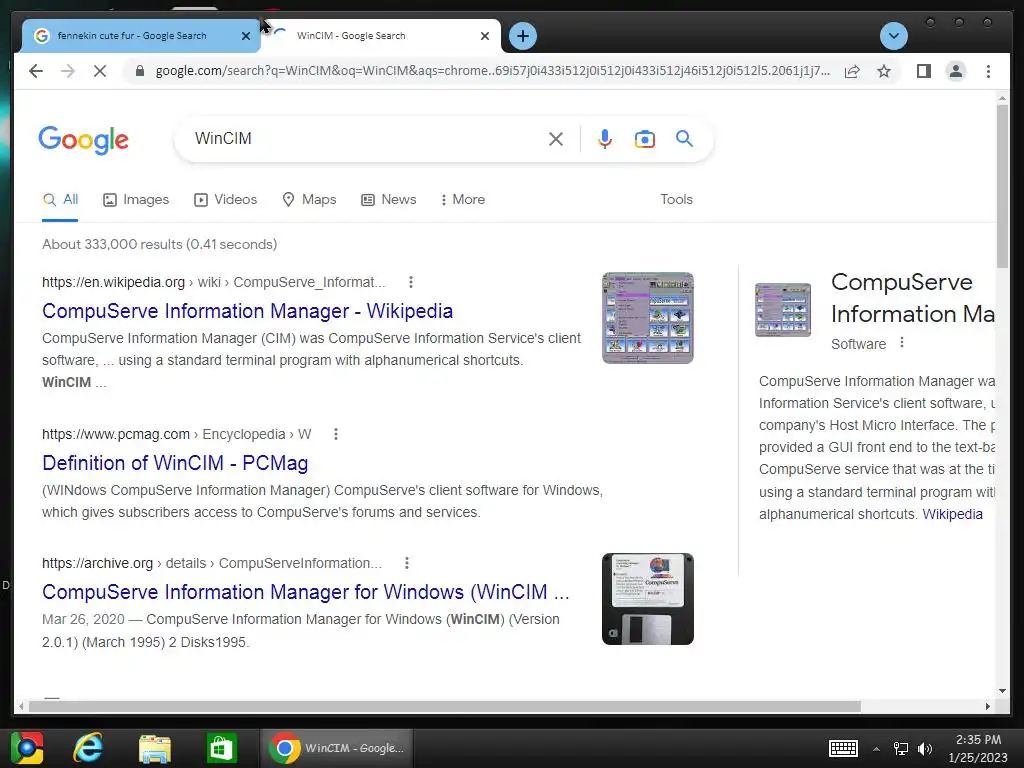Open the first taskbar app icon
1024x768 pixels.
(x=26, y=748)
